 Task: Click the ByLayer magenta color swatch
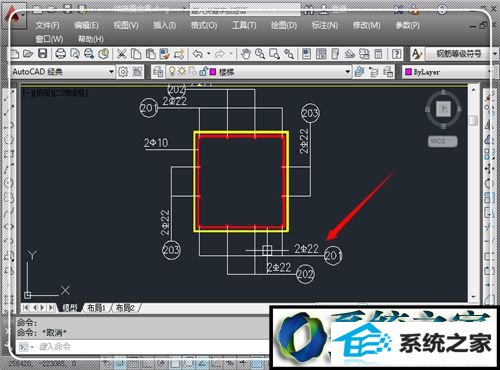[408, 72]
